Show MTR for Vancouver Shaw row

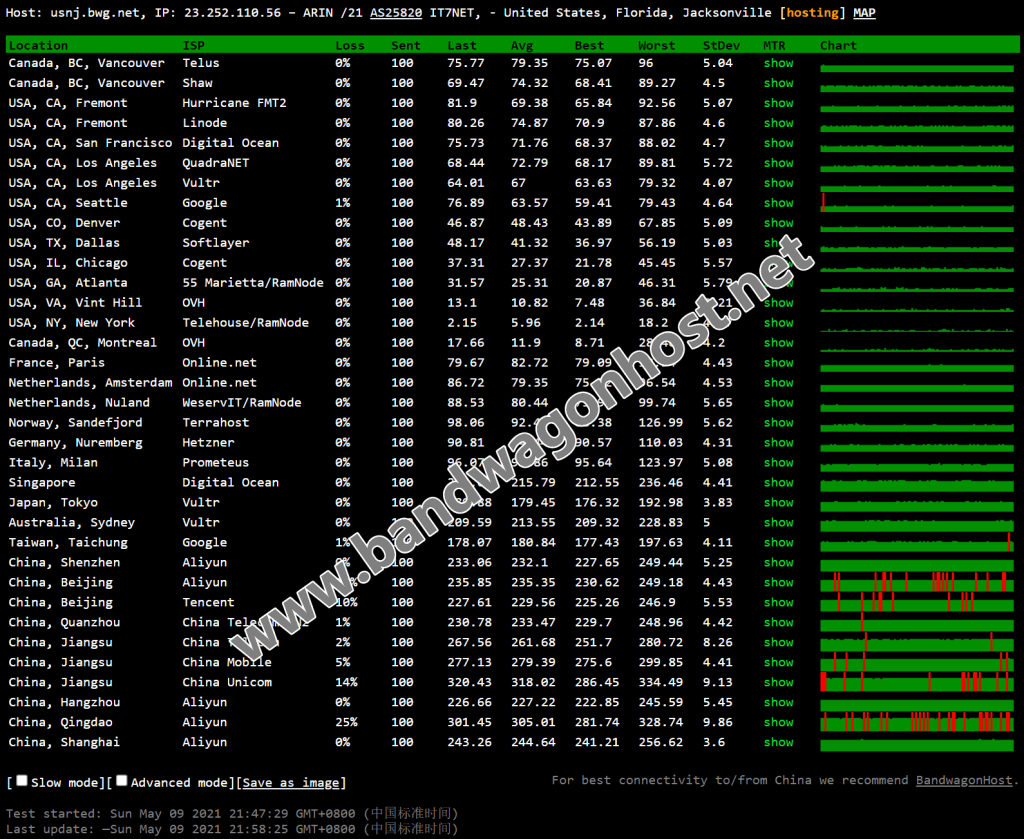coord(778,84)
